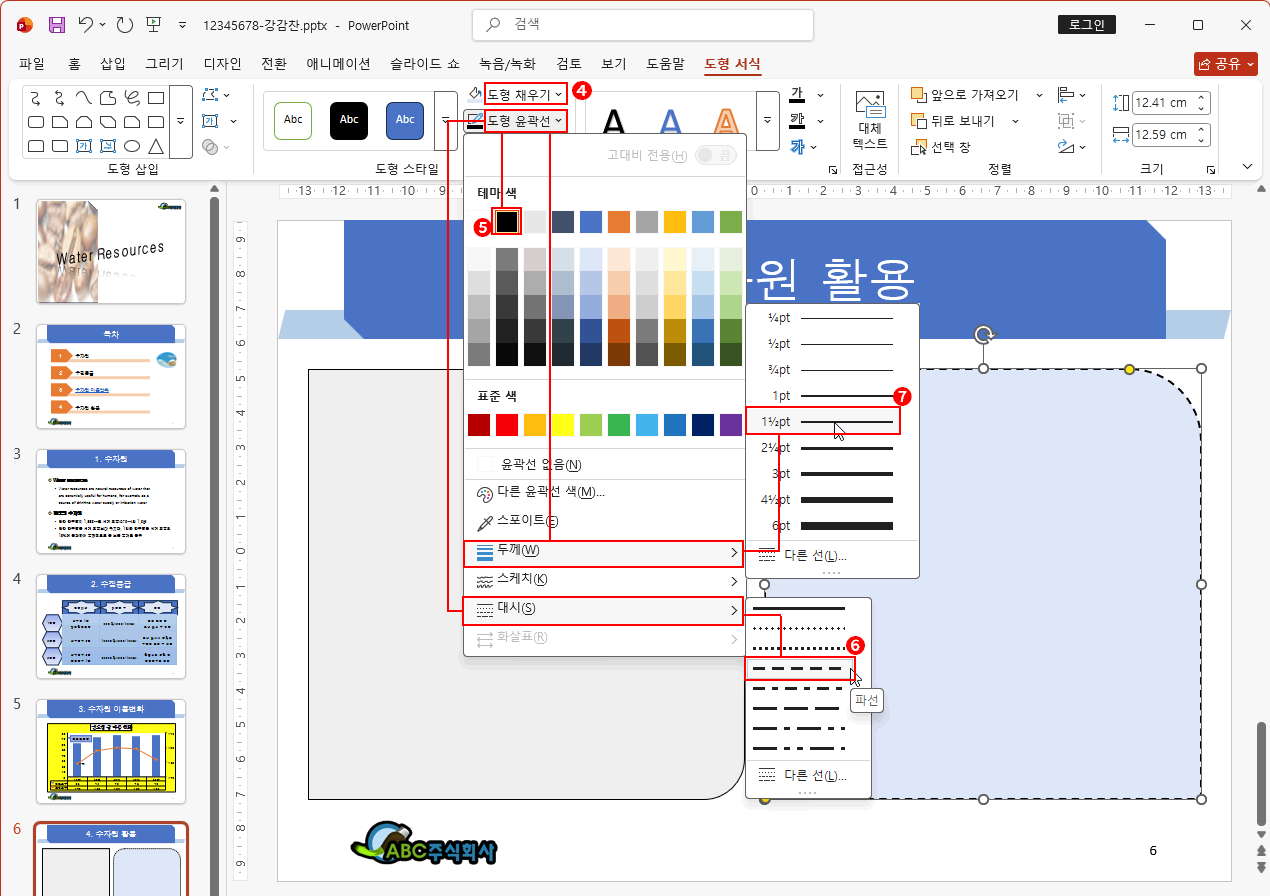Screen dimensions: 1270x896
Task: Open the Insert (삽입) ribbon tab
Action: pos(113,64)
